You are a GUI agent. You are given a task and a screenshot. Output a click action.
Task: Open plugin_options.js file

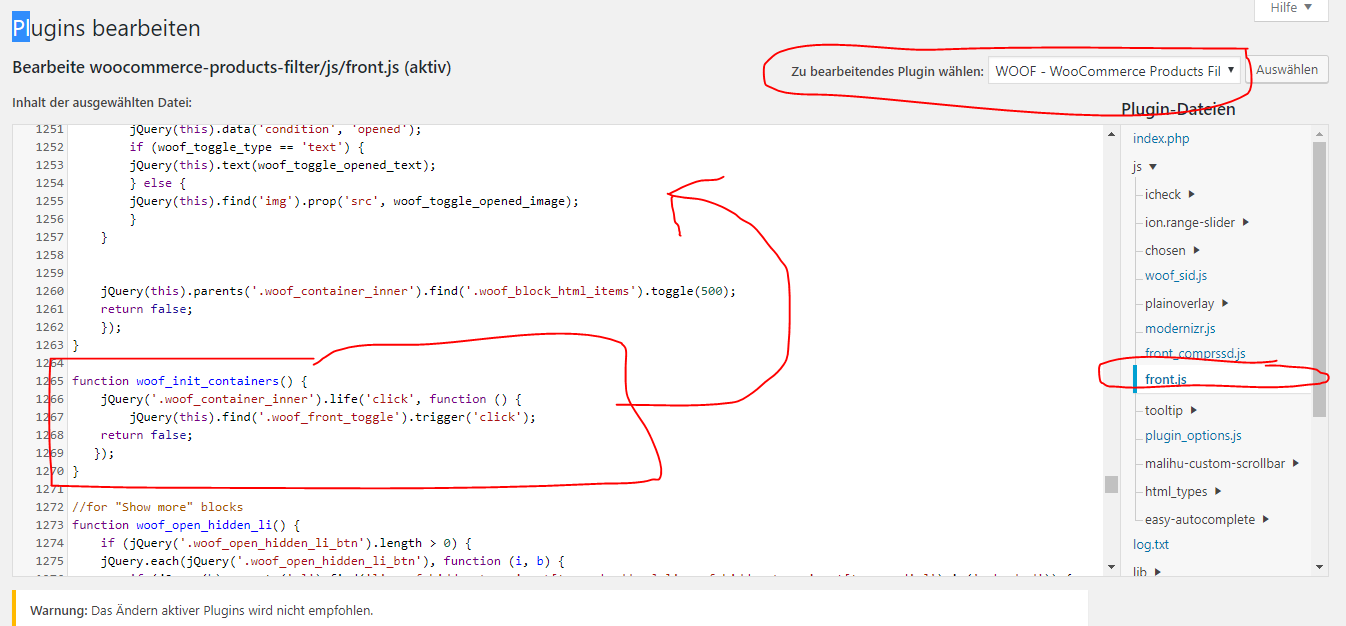point(1193,436)
